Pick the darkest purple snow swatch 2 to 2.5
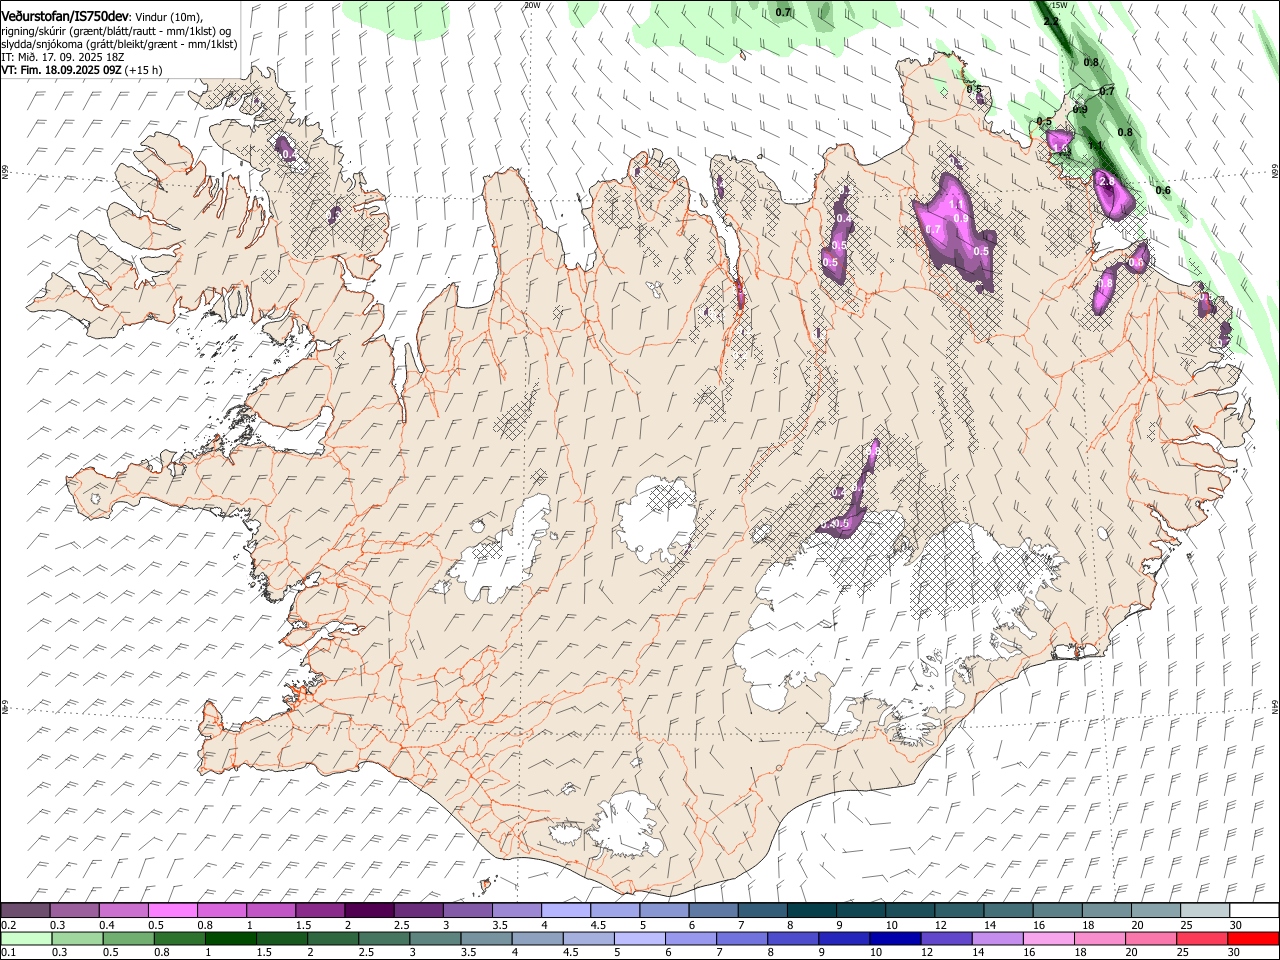Image resolution: width=1280 pixels, height=960 pixels. click(x=368, y=911)
